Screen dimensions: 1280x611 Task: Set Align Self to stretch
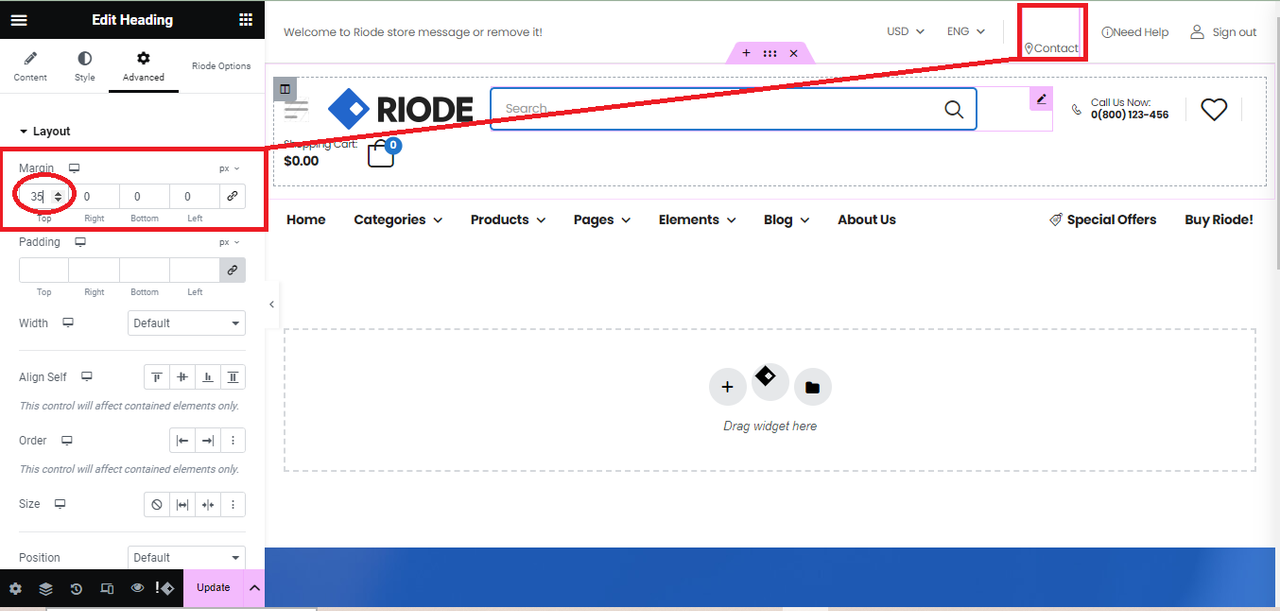(x=233, y=377)
